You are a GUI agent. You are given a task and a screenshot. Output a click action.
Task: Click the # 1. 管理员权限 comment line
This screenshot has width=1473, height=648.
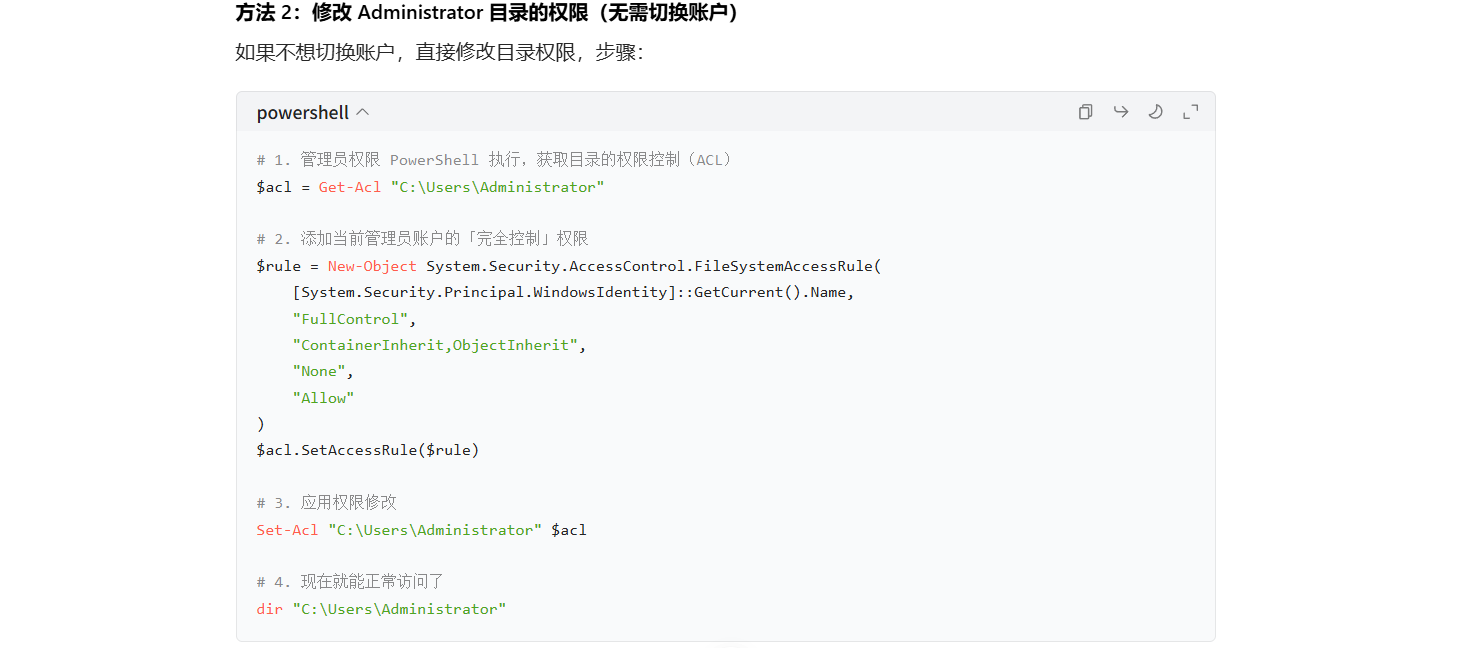click(x=494, y=160)
